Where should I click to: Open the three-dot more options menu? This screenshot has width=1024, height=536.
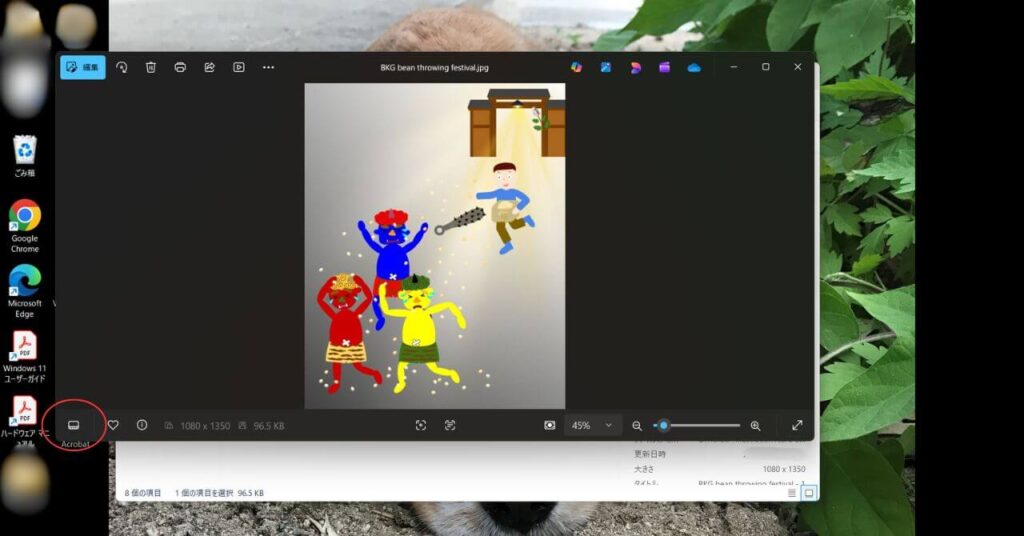pos(268,67)
